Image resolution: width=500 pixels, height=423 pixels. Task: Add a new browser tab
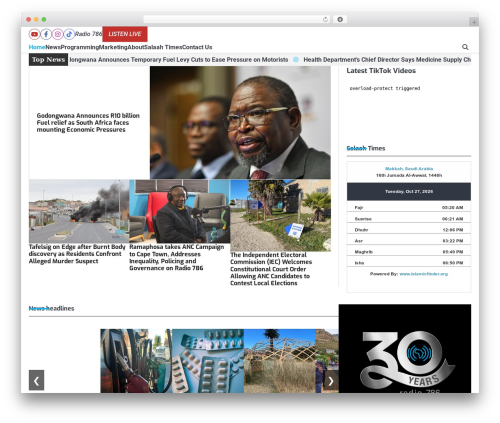[474, 22]
